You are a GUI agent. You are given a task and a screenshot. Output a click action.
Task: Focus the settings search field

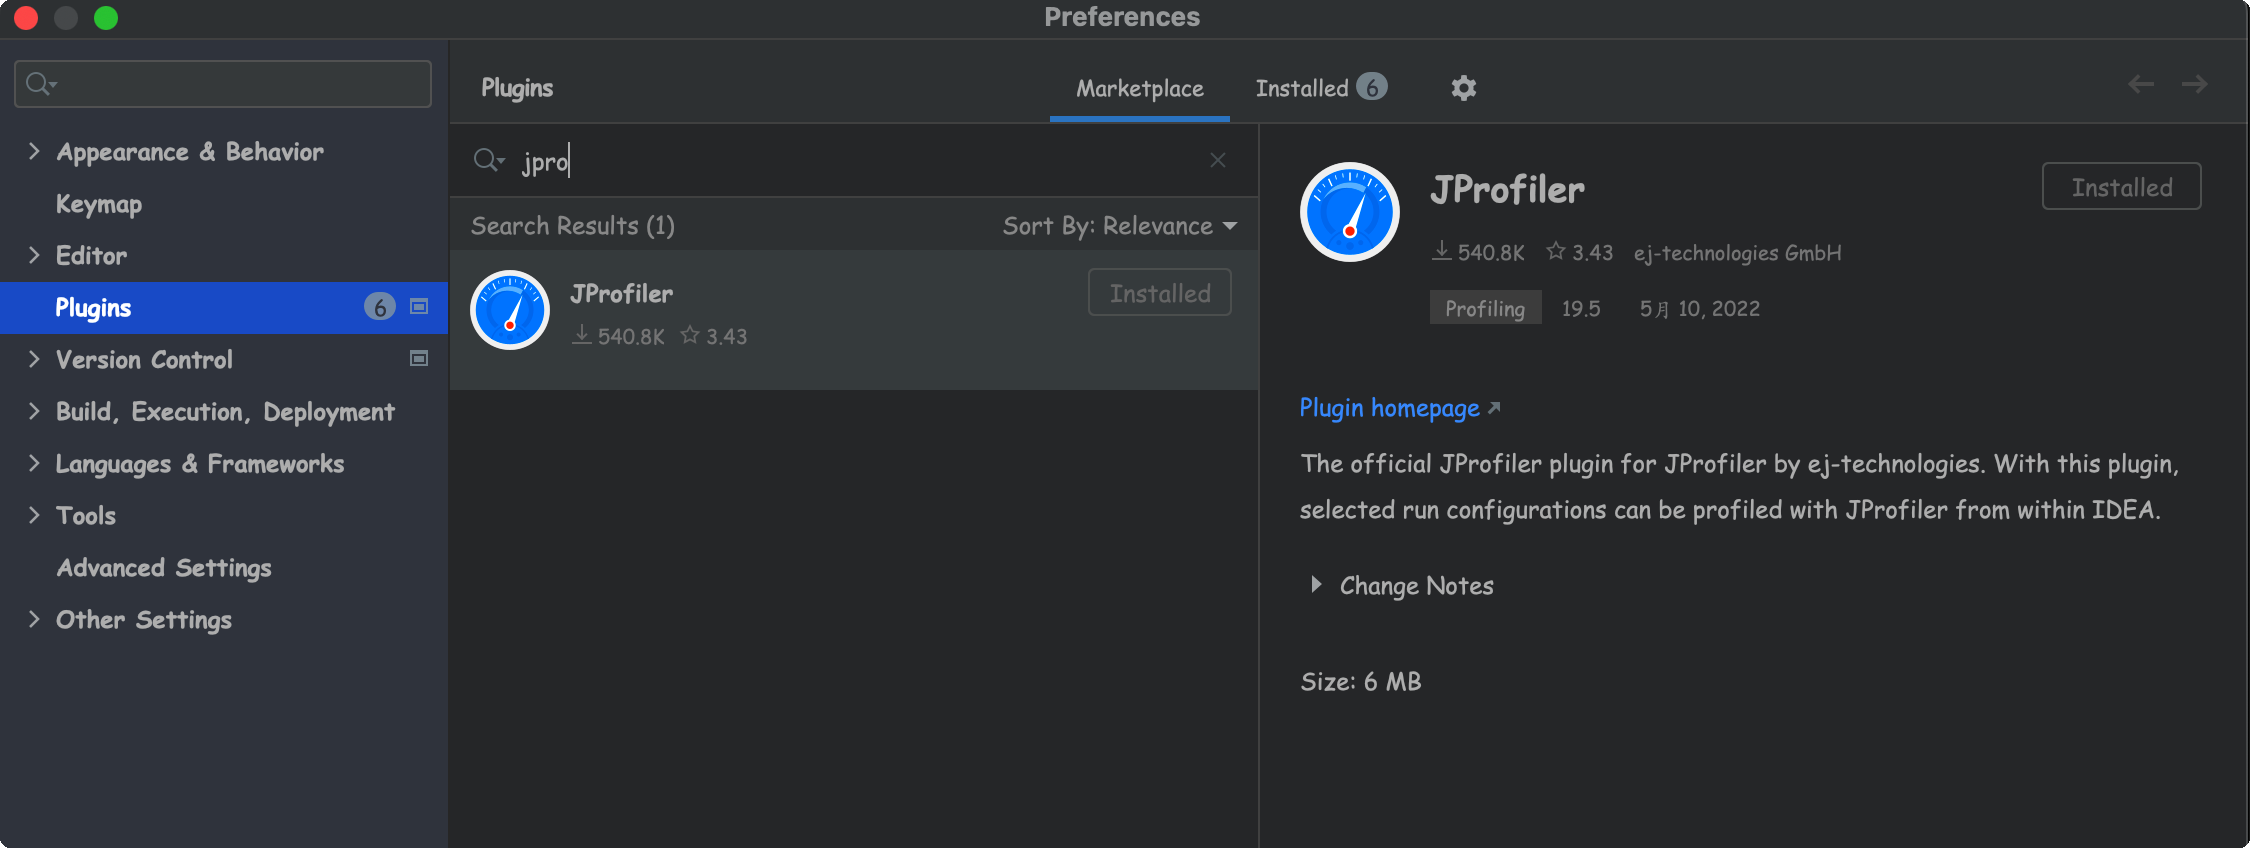(x=223, y=84)
